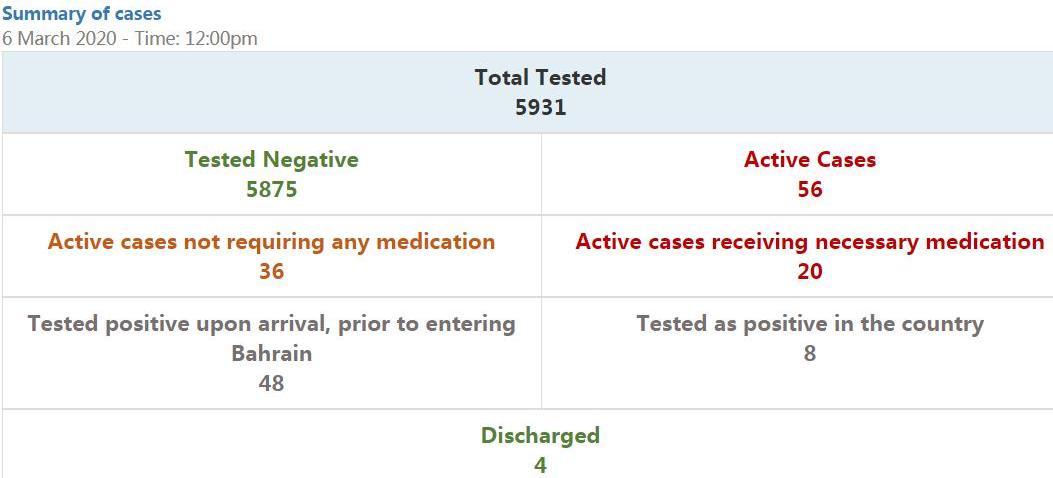The image size is (1053, 478).
Task: Click Active cases receiving necessary medication
Action: pos(810,241)
